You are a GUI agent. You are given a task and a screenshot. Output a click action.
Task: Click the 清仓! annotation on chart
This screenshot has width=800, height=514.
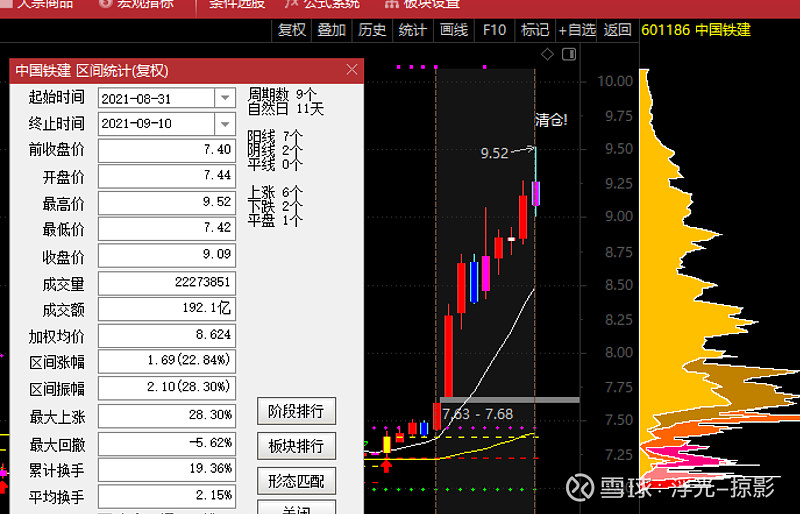tap(551, 120)
